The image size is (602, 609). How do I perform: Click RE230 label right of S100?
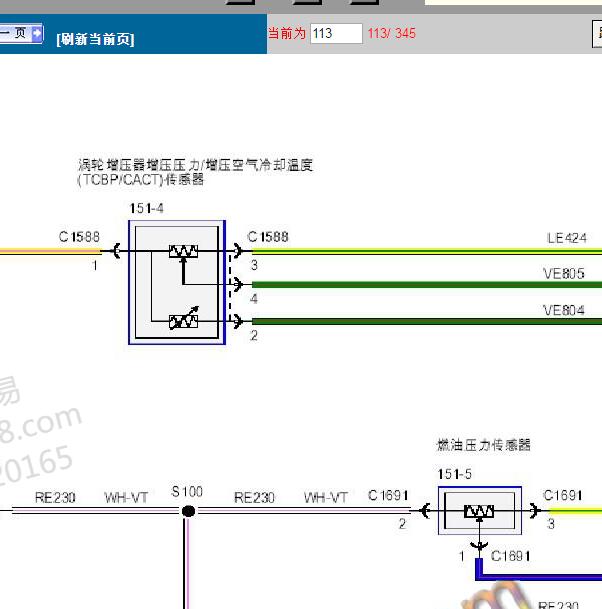[254, 498]
